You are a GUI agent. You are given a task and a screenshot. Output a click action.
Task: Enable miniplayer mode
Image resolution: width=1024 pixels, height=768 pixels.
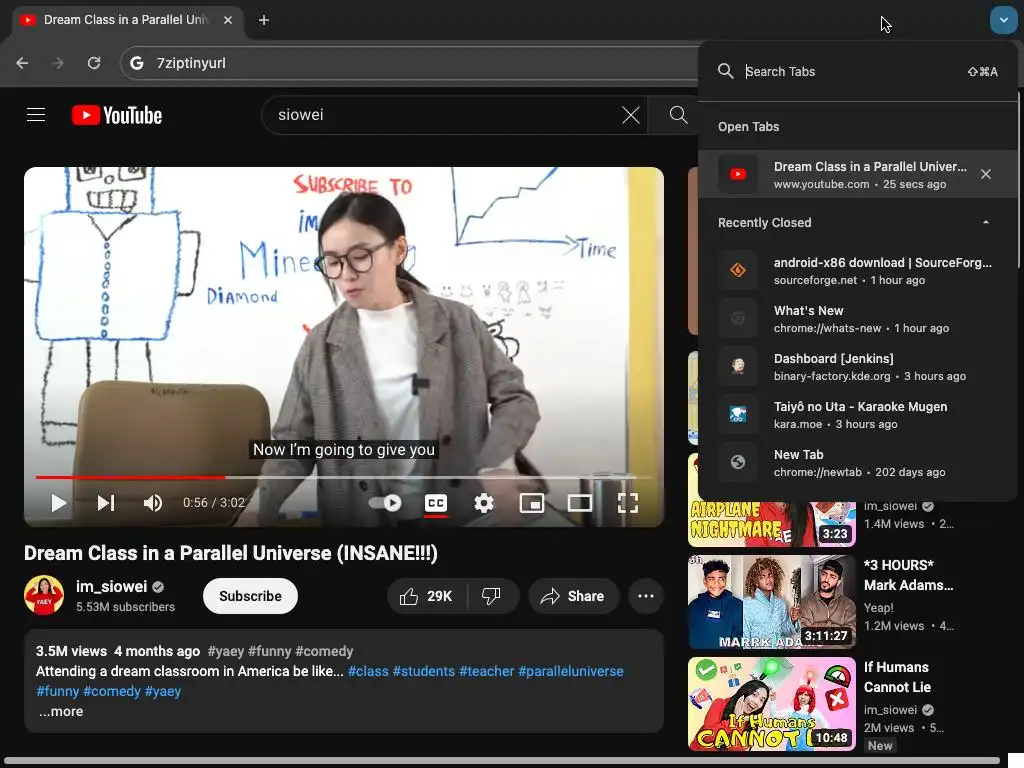tap(532, 503)
